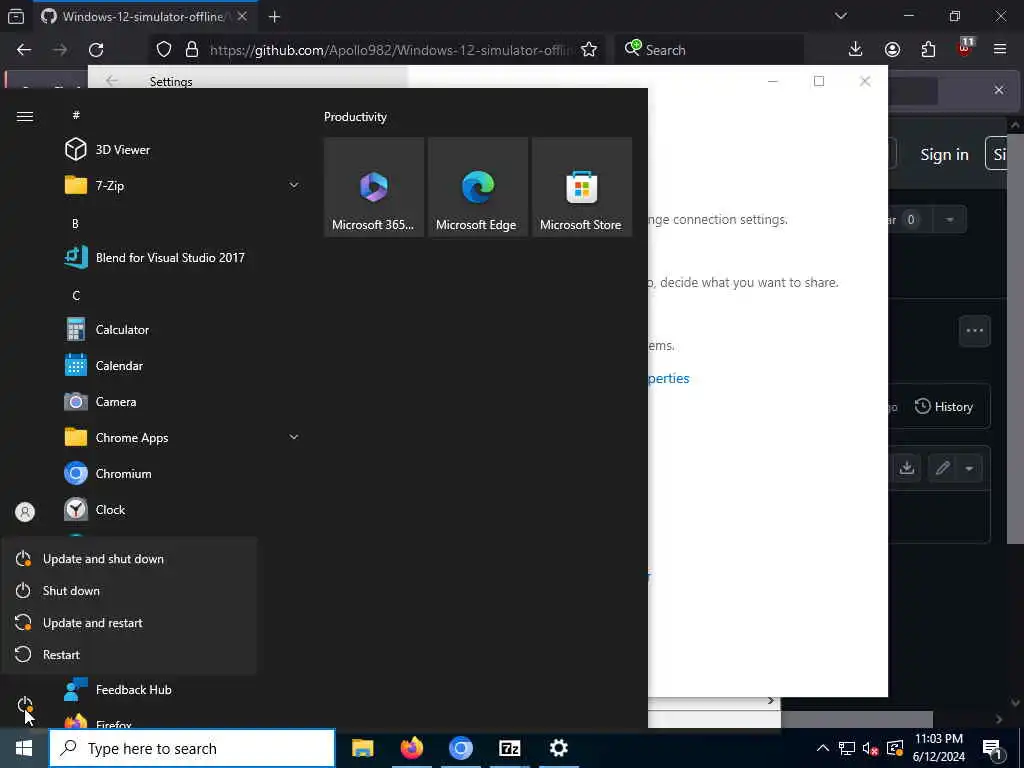Open the notification center icon

pos(993,748)
